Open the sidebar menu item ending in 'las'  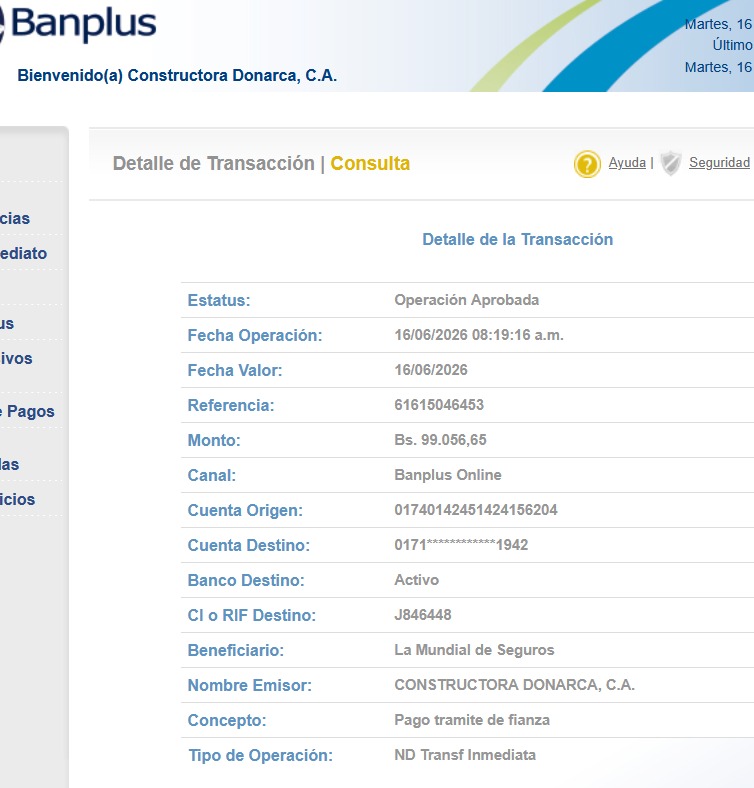[10, 464]
